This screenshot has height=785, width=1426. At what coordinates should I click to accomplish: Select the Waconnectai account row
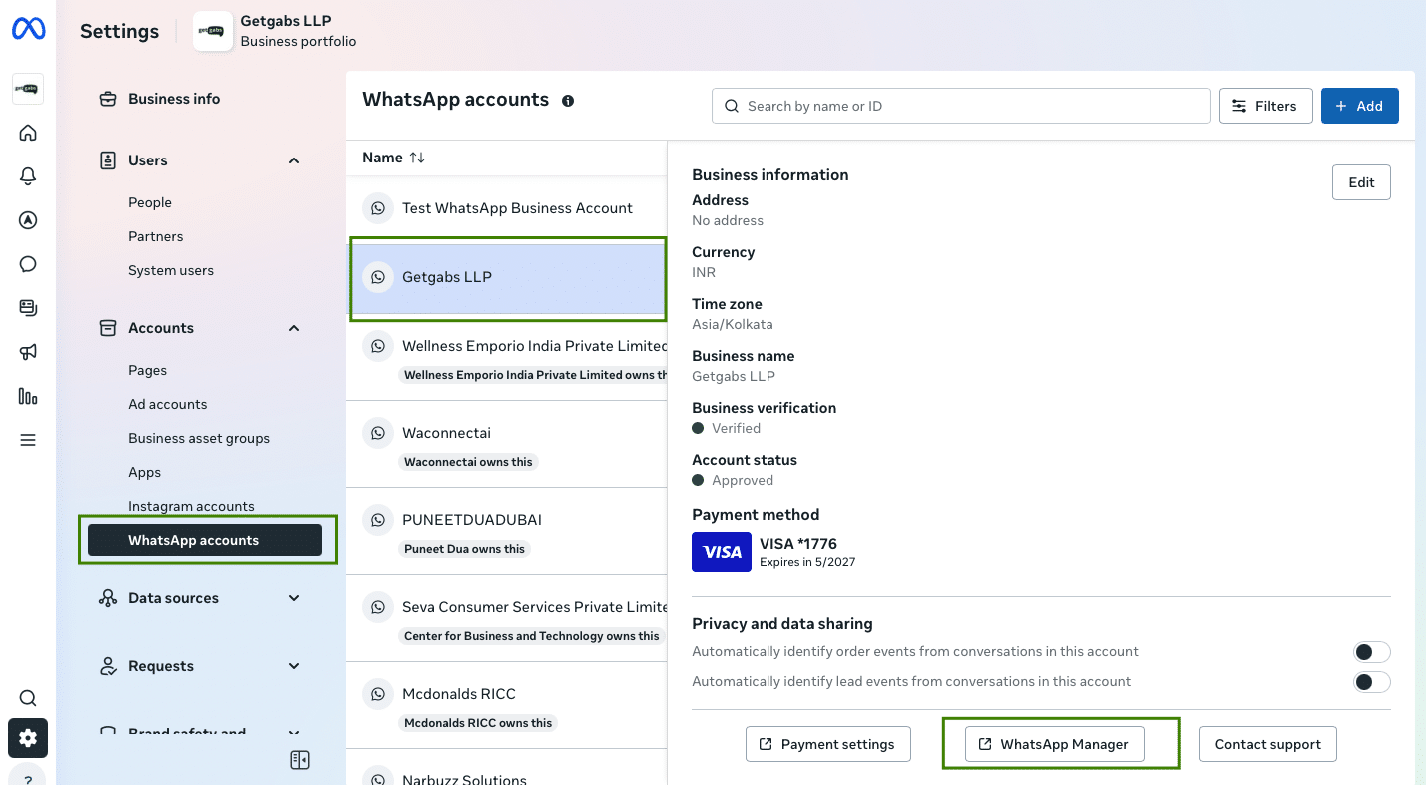[x=507, y=444]
